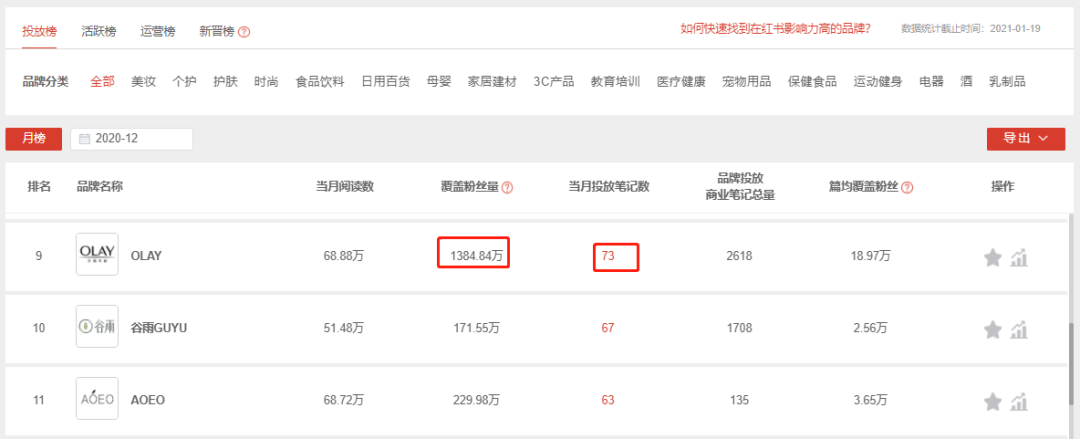
Task: Filter by 酒 category
Action: [x=966, y=82]
